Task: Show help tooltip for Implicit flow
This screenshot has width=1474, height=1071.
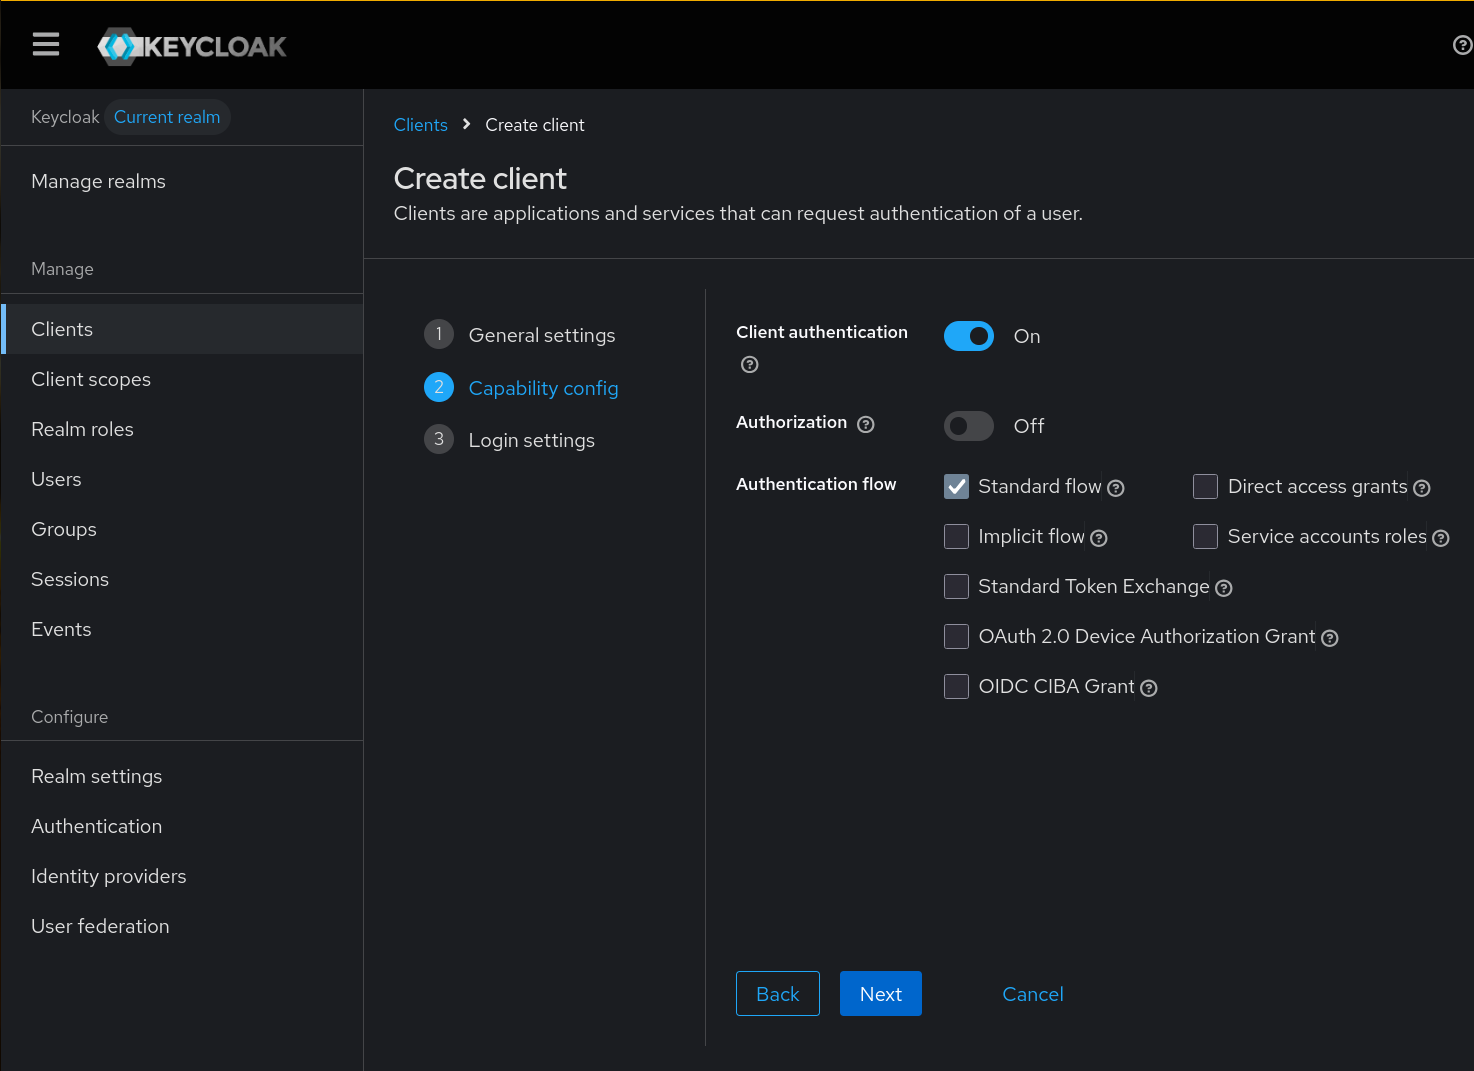Action: 1099,538
